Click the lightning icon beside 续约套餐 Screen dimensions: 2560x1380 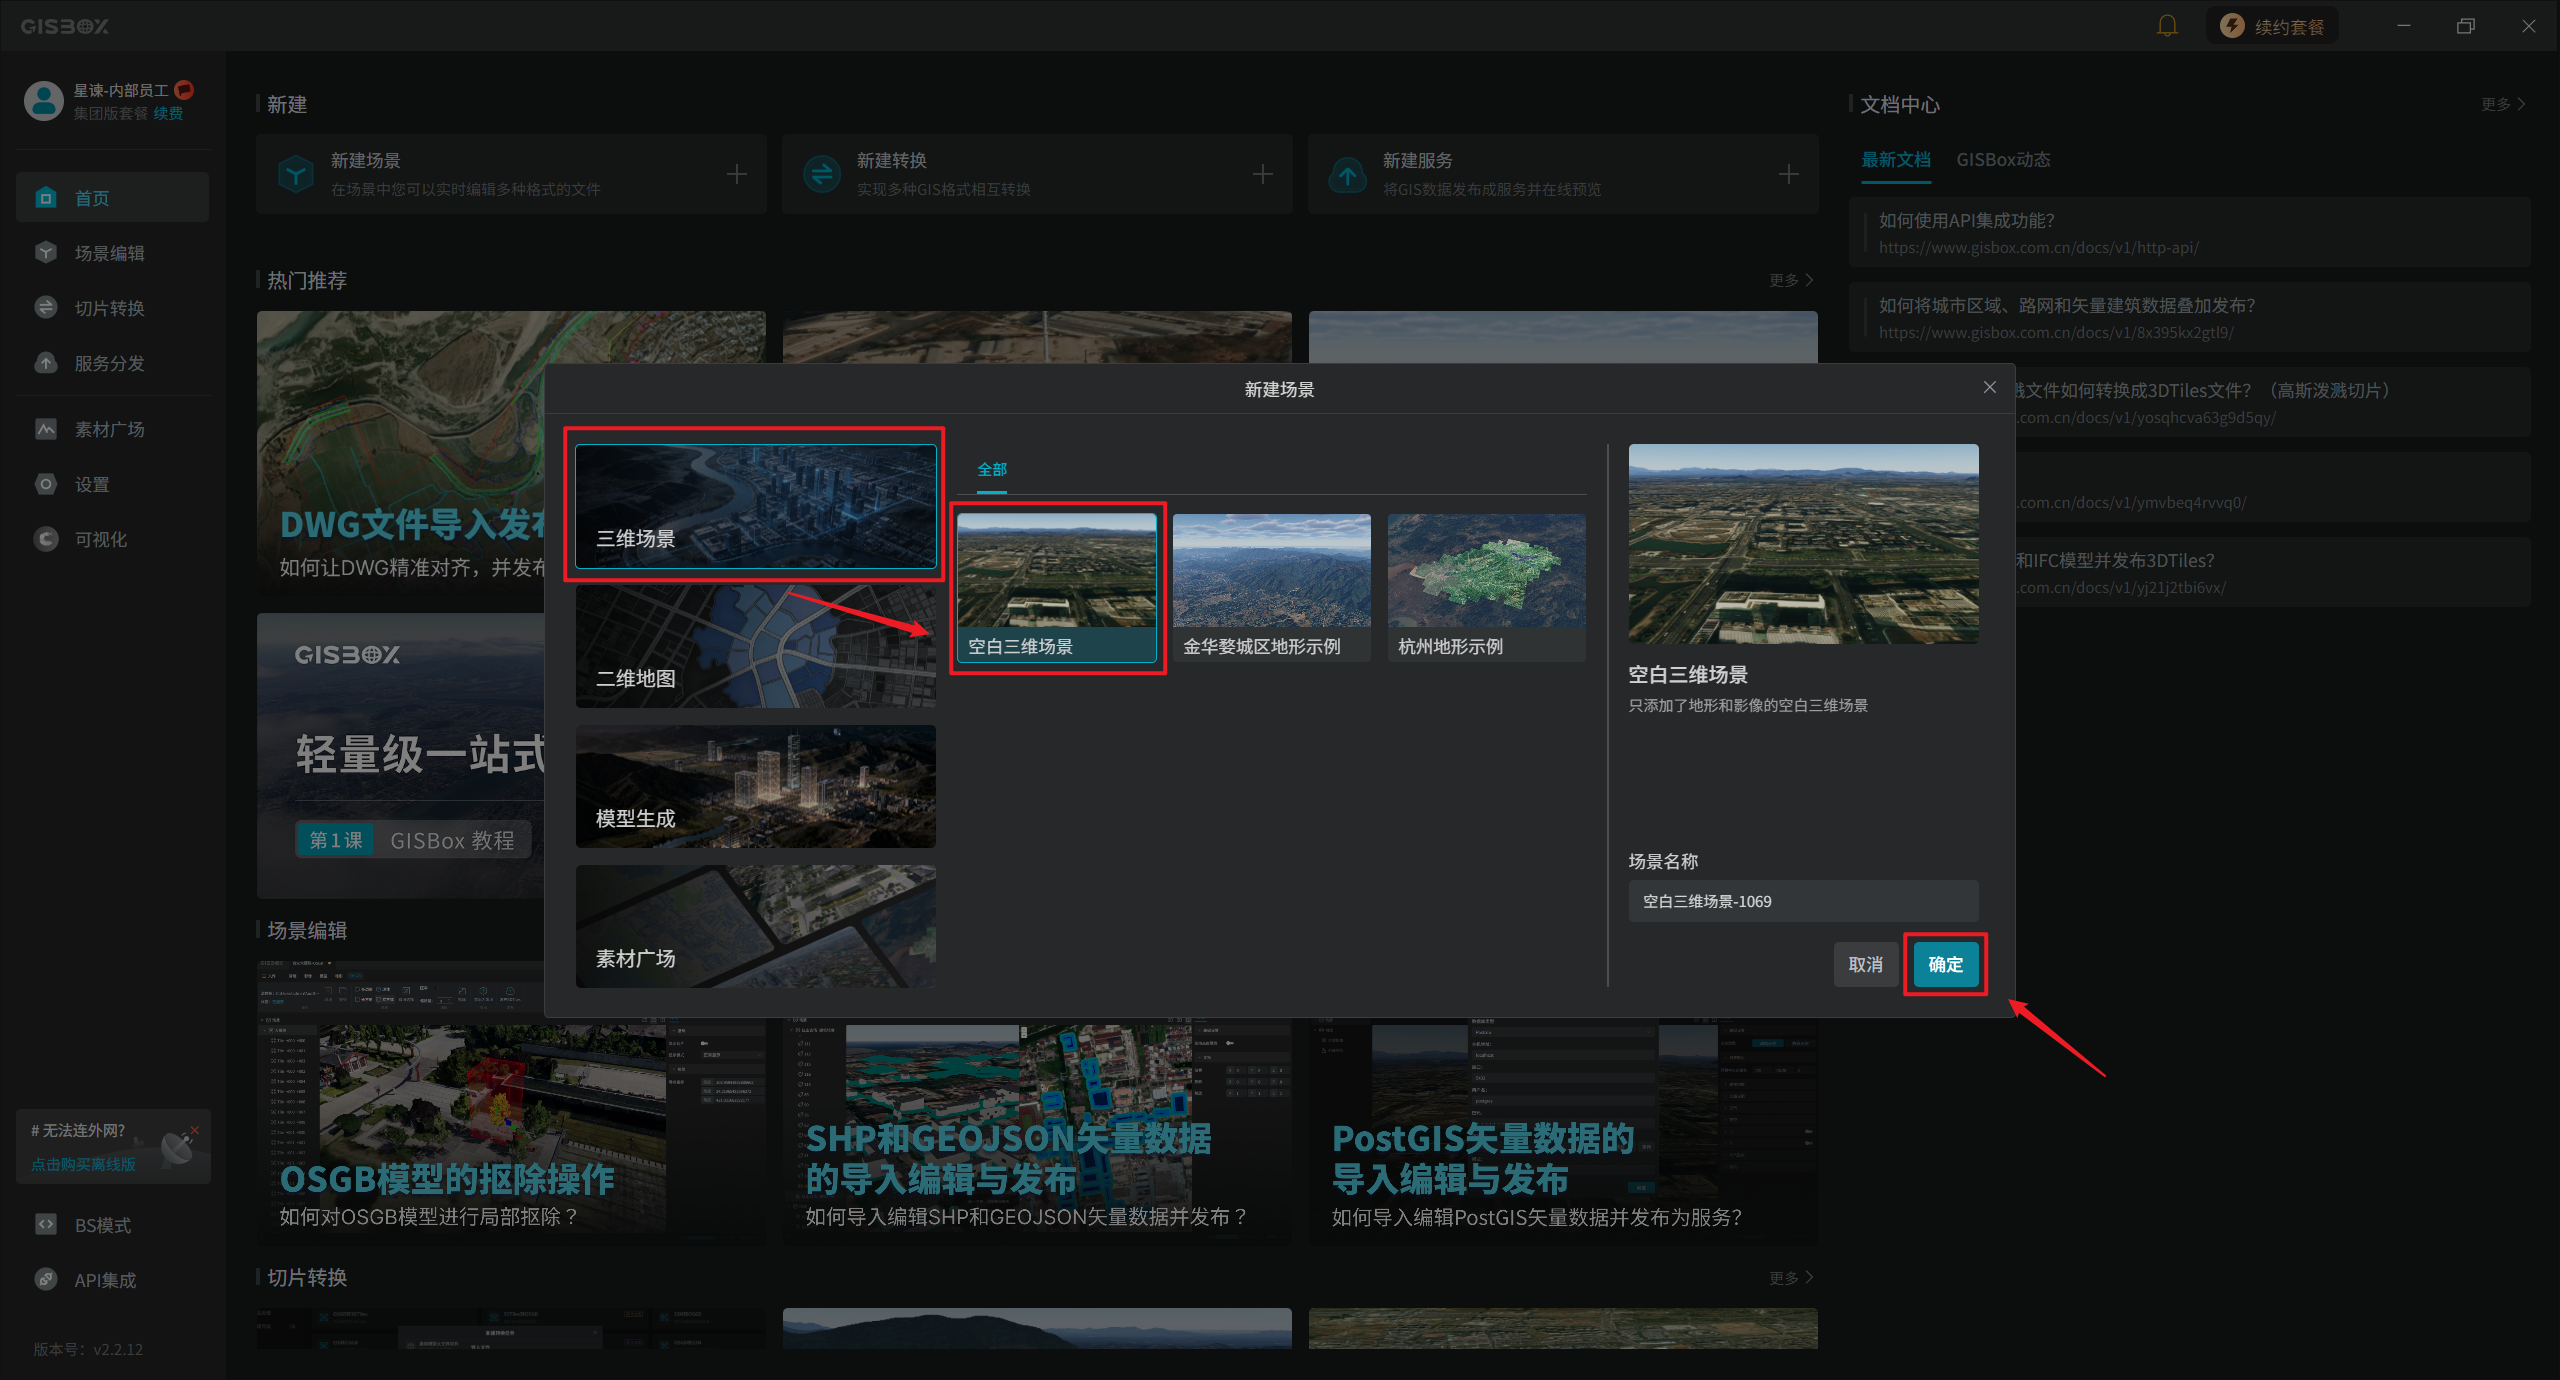[2232, 26]
